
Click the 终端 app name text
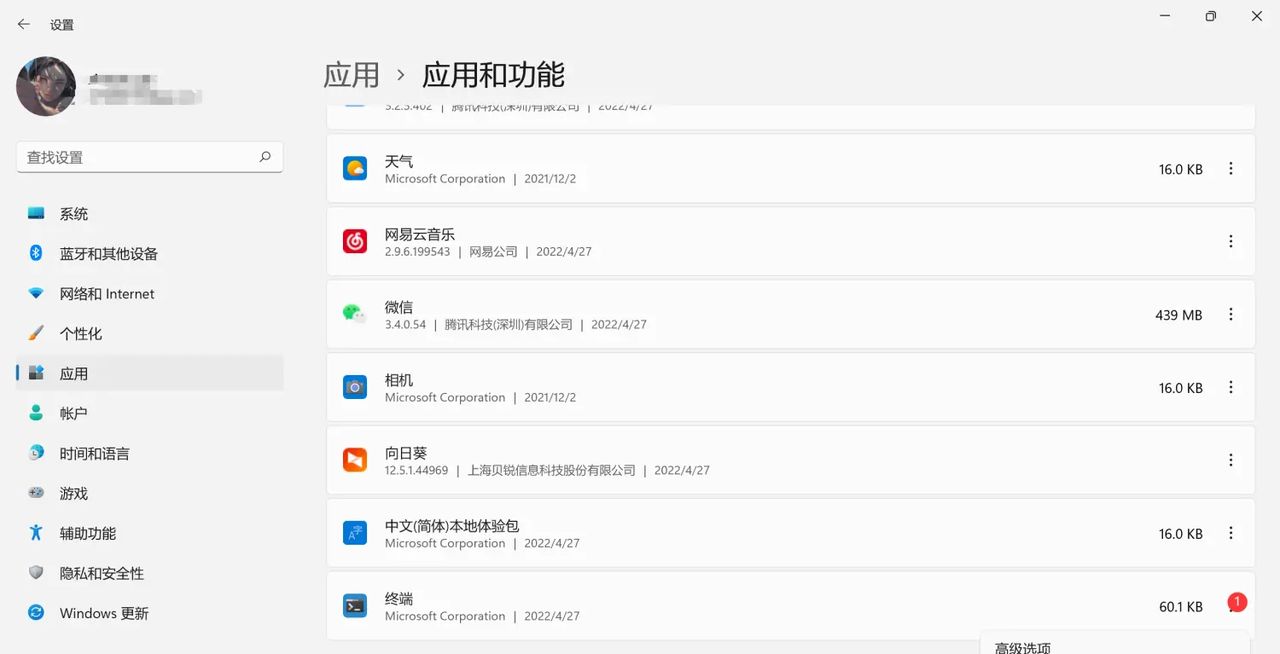399,599
